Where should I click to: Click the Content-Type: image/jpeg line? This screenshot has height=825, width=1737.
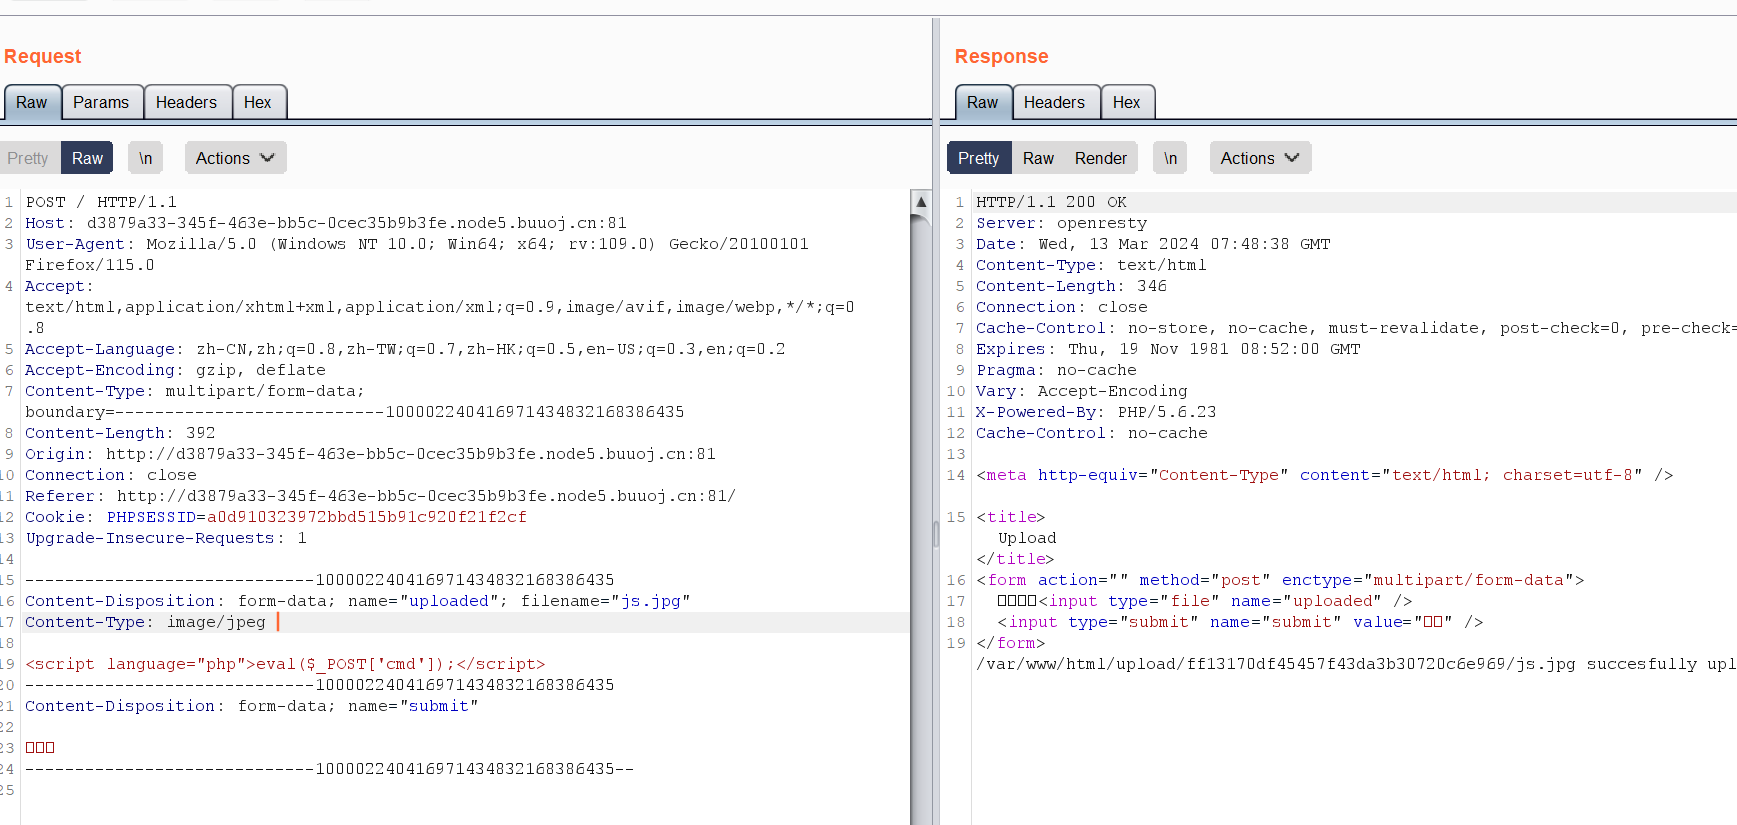pos(145,622)
